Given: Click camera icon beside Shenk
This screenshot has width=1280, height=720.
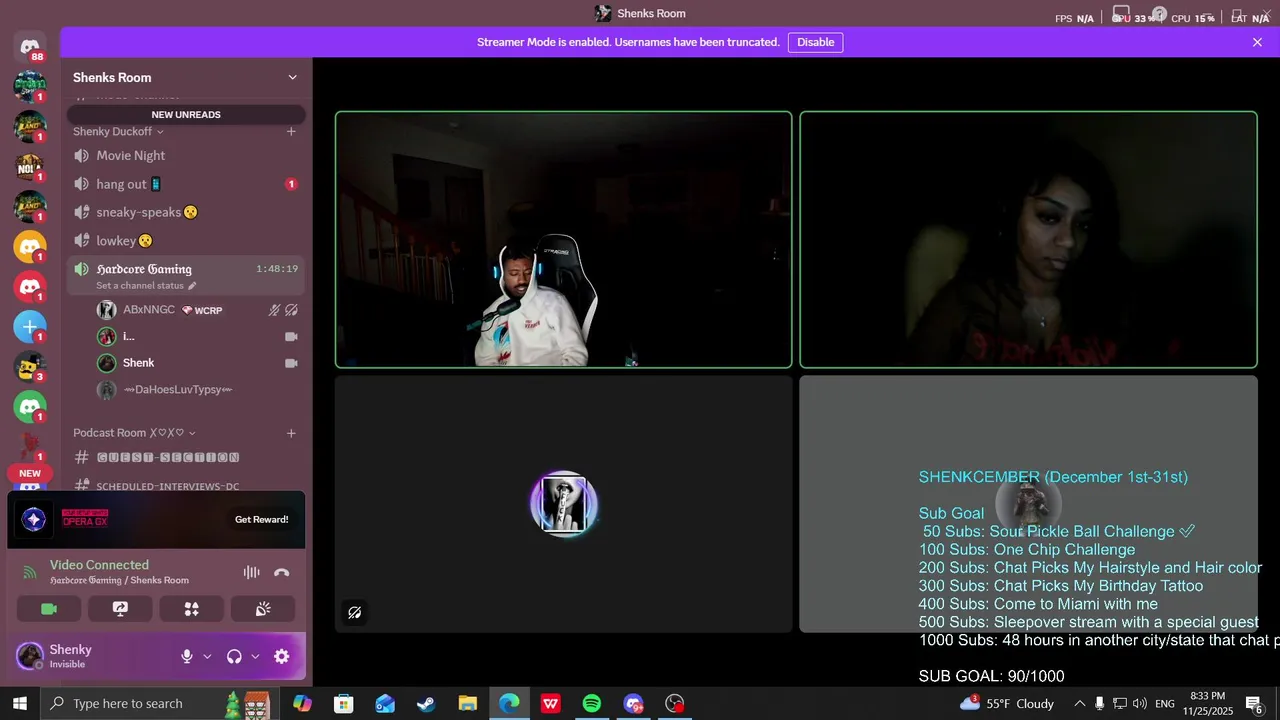Looking at the screenshot, I should 291,363.
